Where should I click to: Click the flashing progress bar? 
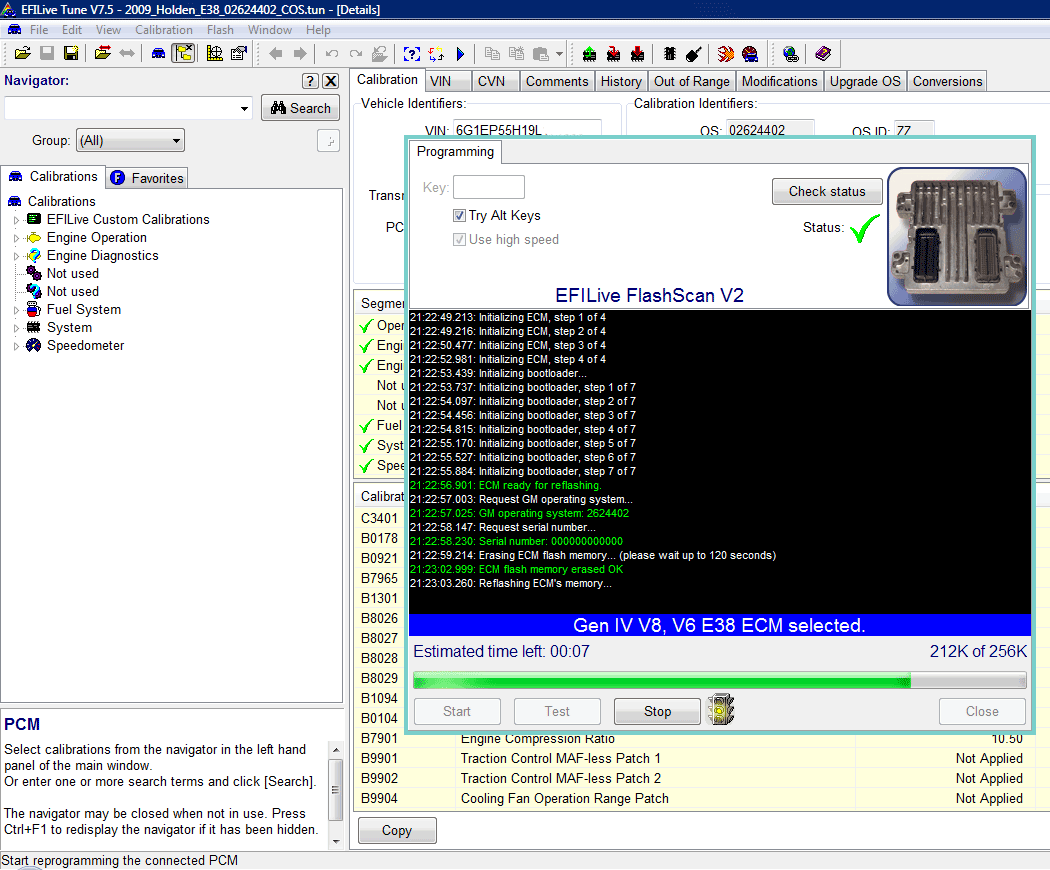(x=720, y=680)
